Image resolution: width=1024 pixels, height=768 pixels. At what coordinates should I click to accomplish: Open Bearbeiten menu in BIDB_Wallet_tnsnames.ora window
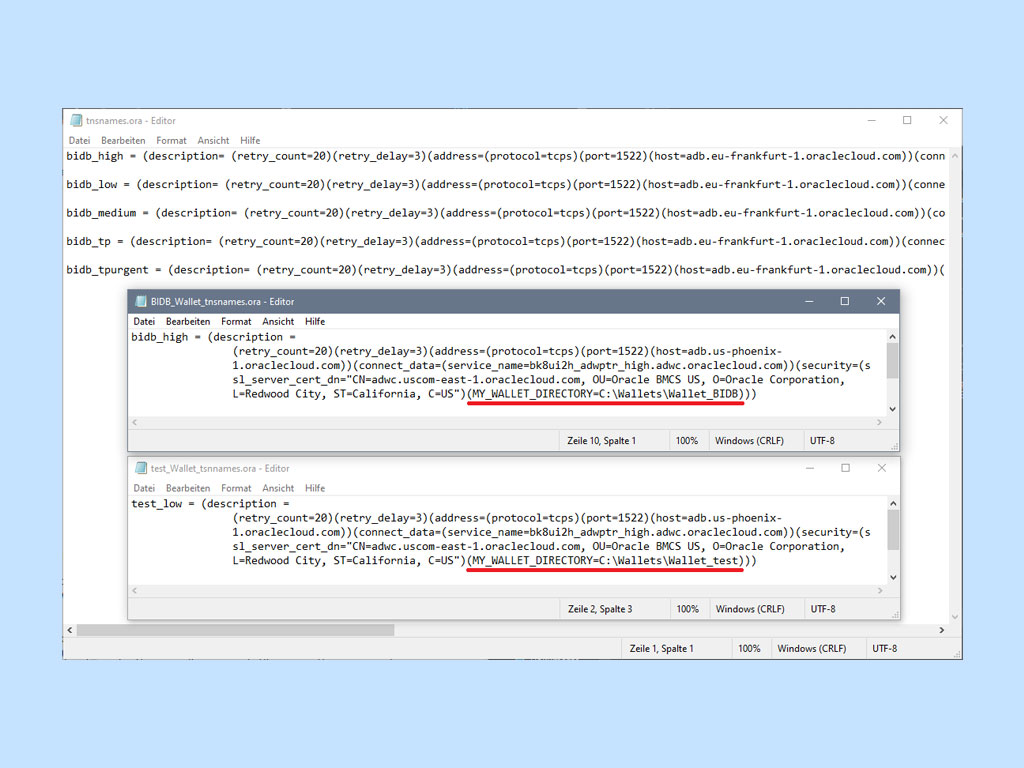pos(187,321)
